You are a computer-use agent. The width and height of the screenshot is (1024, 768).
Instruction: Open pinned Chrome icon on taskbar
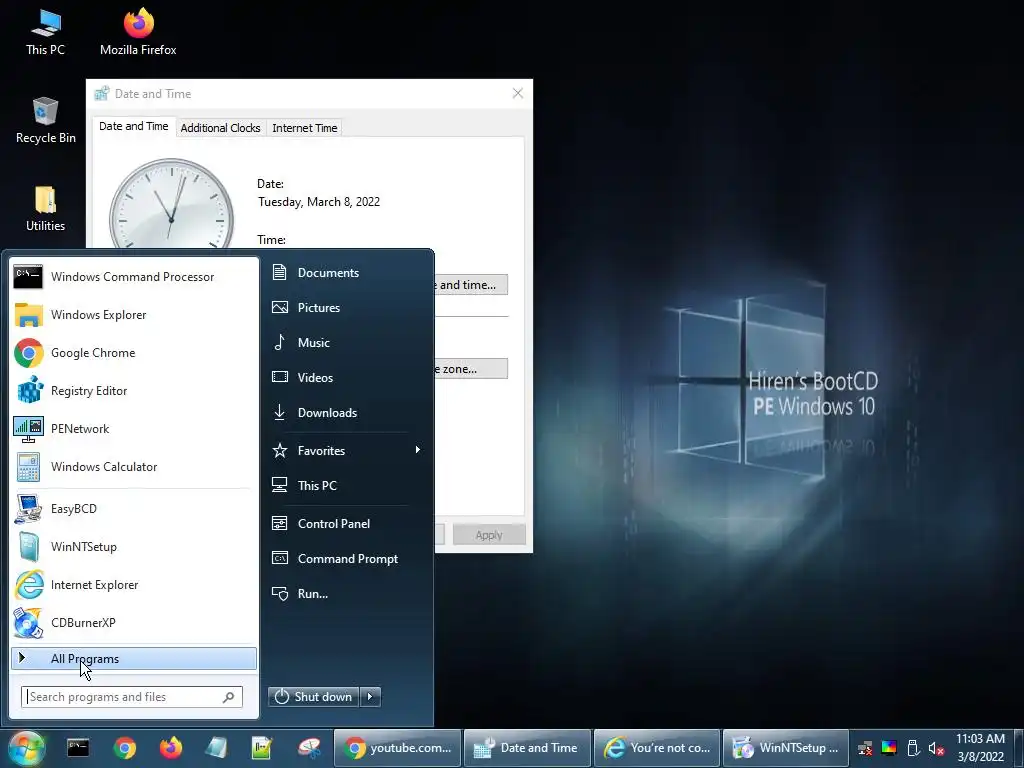(124, 748)
